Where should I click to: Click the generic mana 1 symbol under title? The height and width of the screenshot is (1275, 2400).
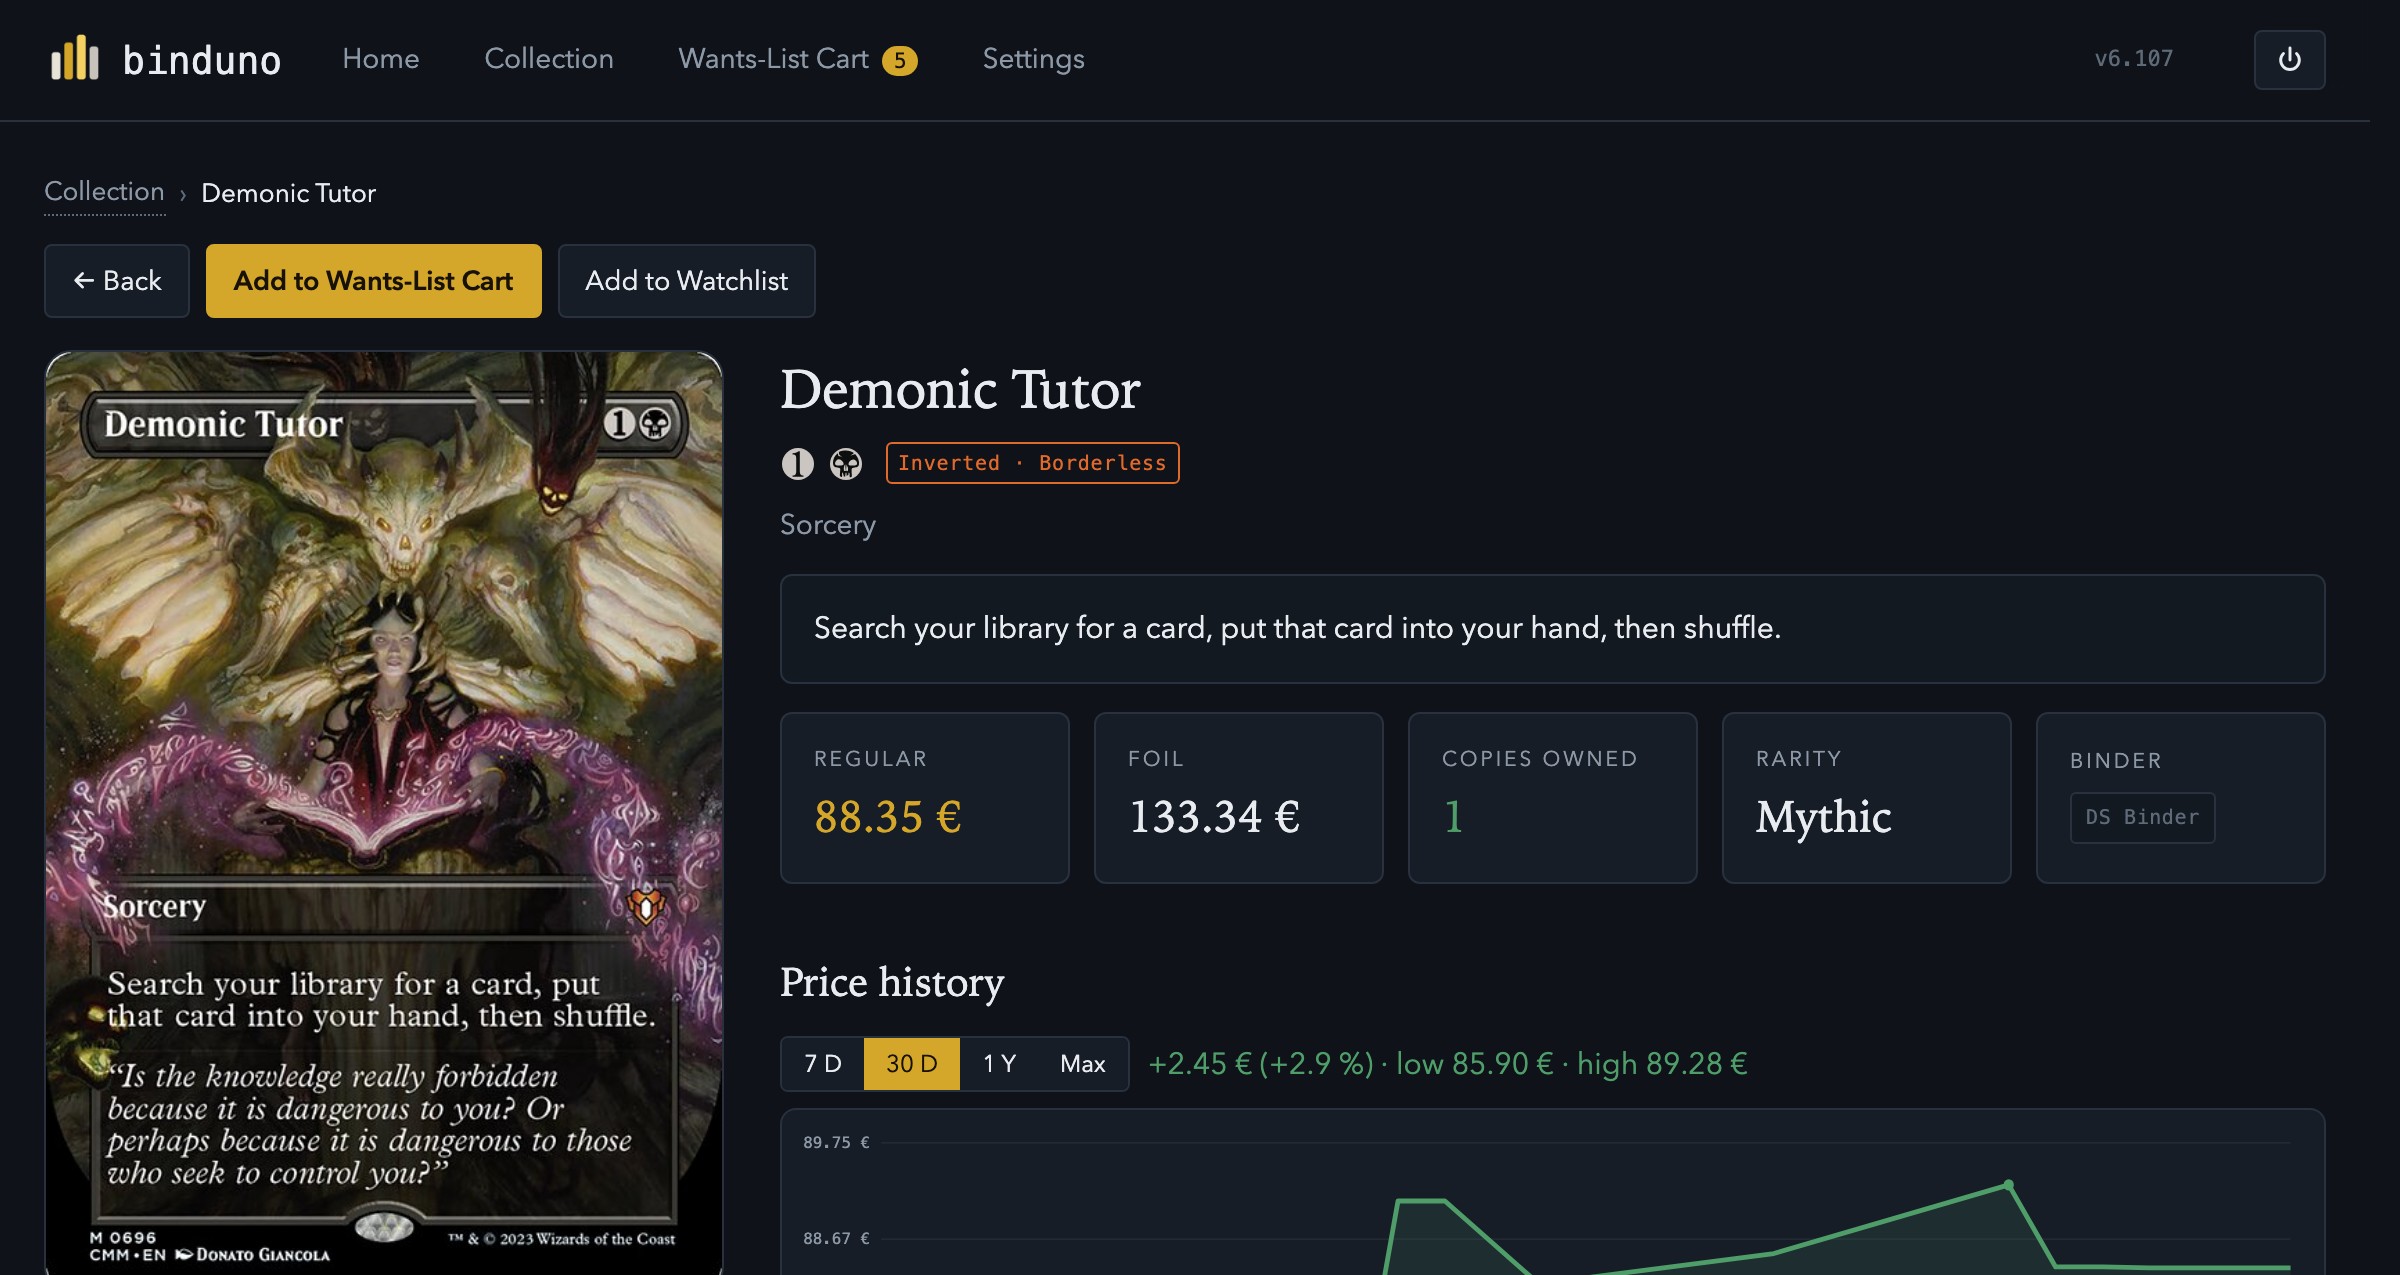[797, 463]
